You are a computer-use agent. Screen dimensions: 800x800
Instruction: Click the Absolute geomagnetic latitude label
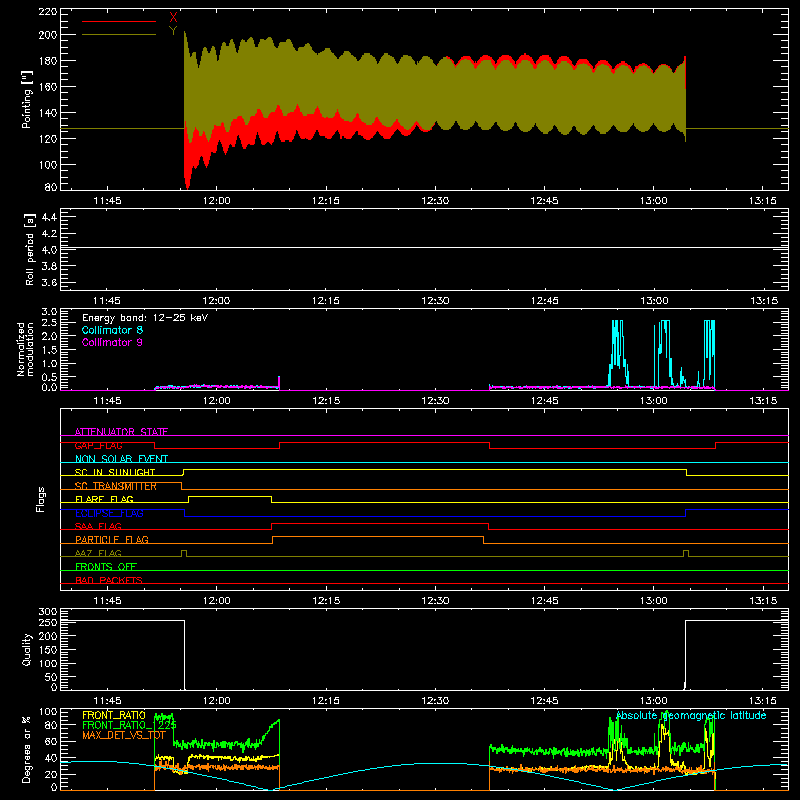691,716
